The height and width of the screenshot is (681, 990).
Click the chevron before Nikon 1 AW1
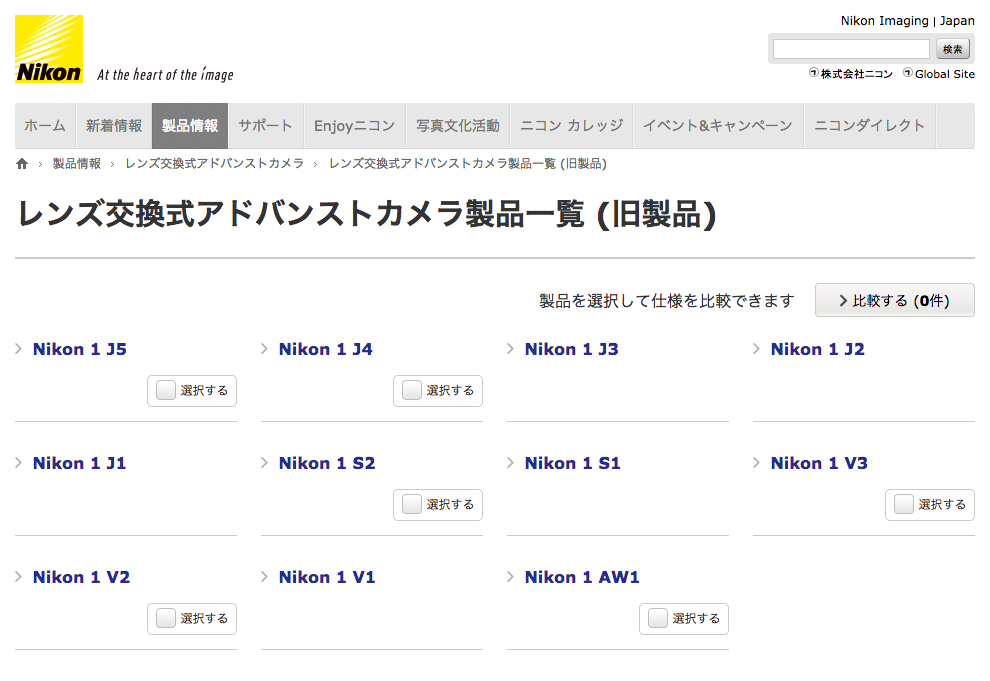[x=511, y=577]
